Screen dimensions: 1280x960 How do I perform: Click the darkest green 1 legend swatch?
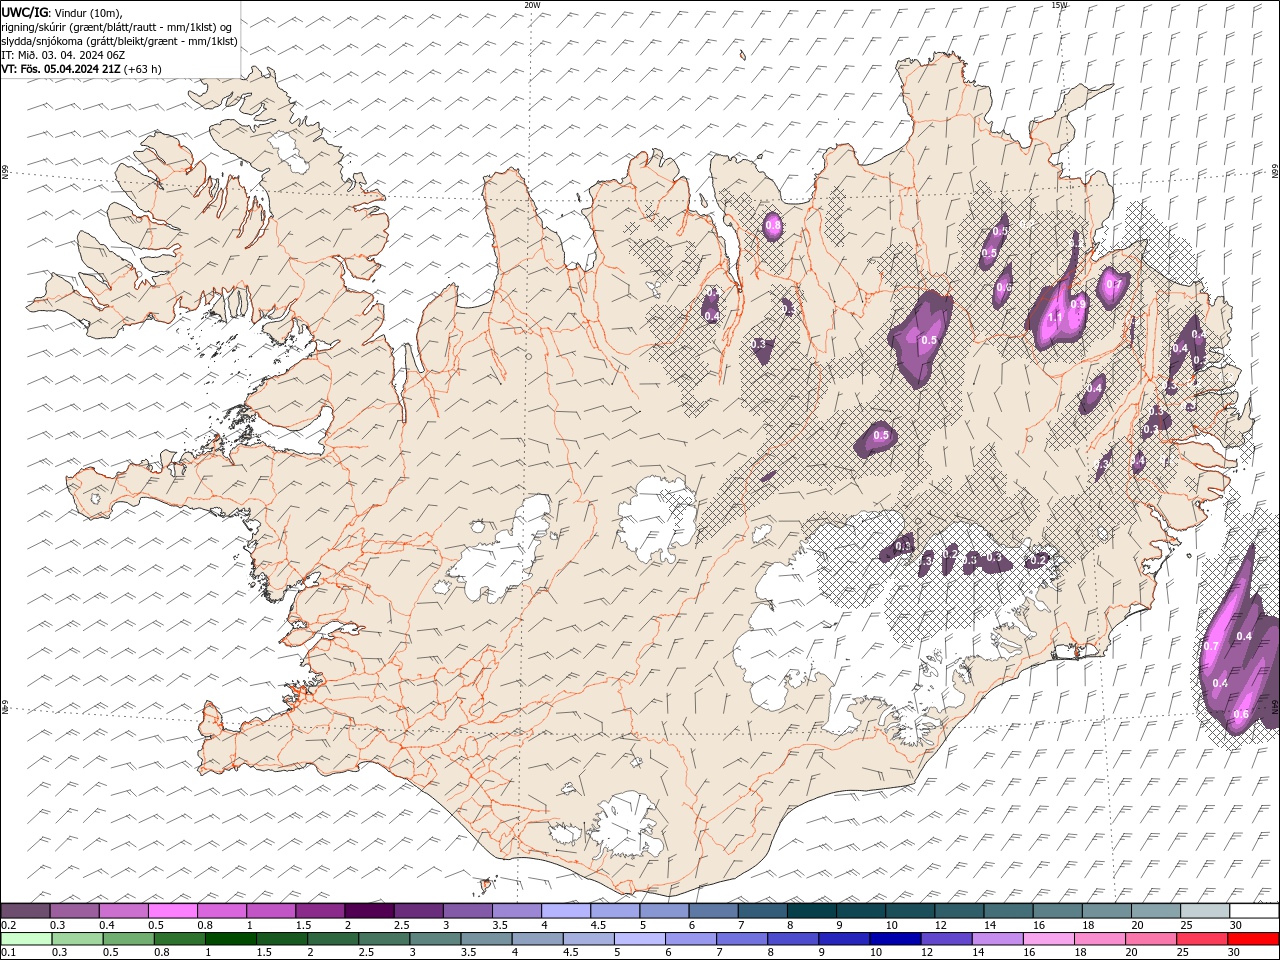click(x=230, y=939)
